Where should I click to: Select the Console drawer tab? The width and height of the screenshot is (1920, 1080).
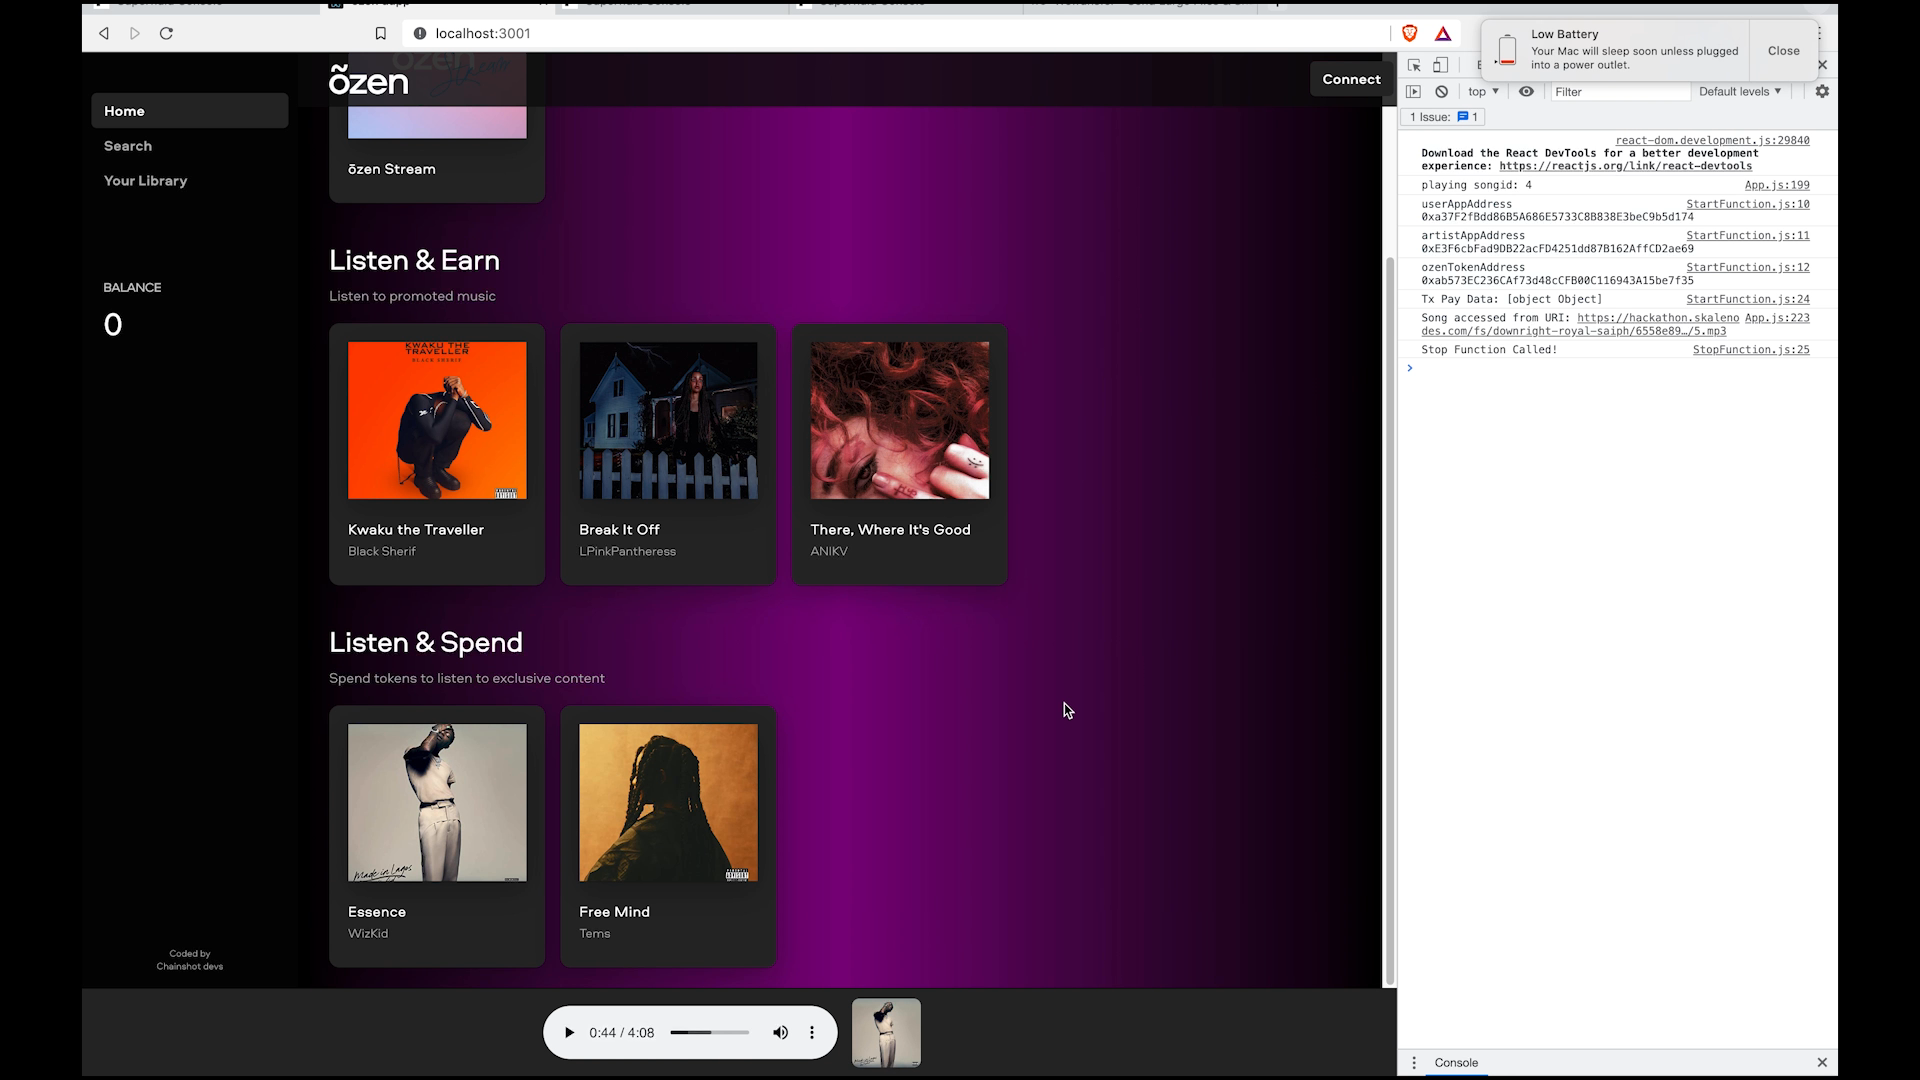pyautogui.click(x=1456, y=1063)
